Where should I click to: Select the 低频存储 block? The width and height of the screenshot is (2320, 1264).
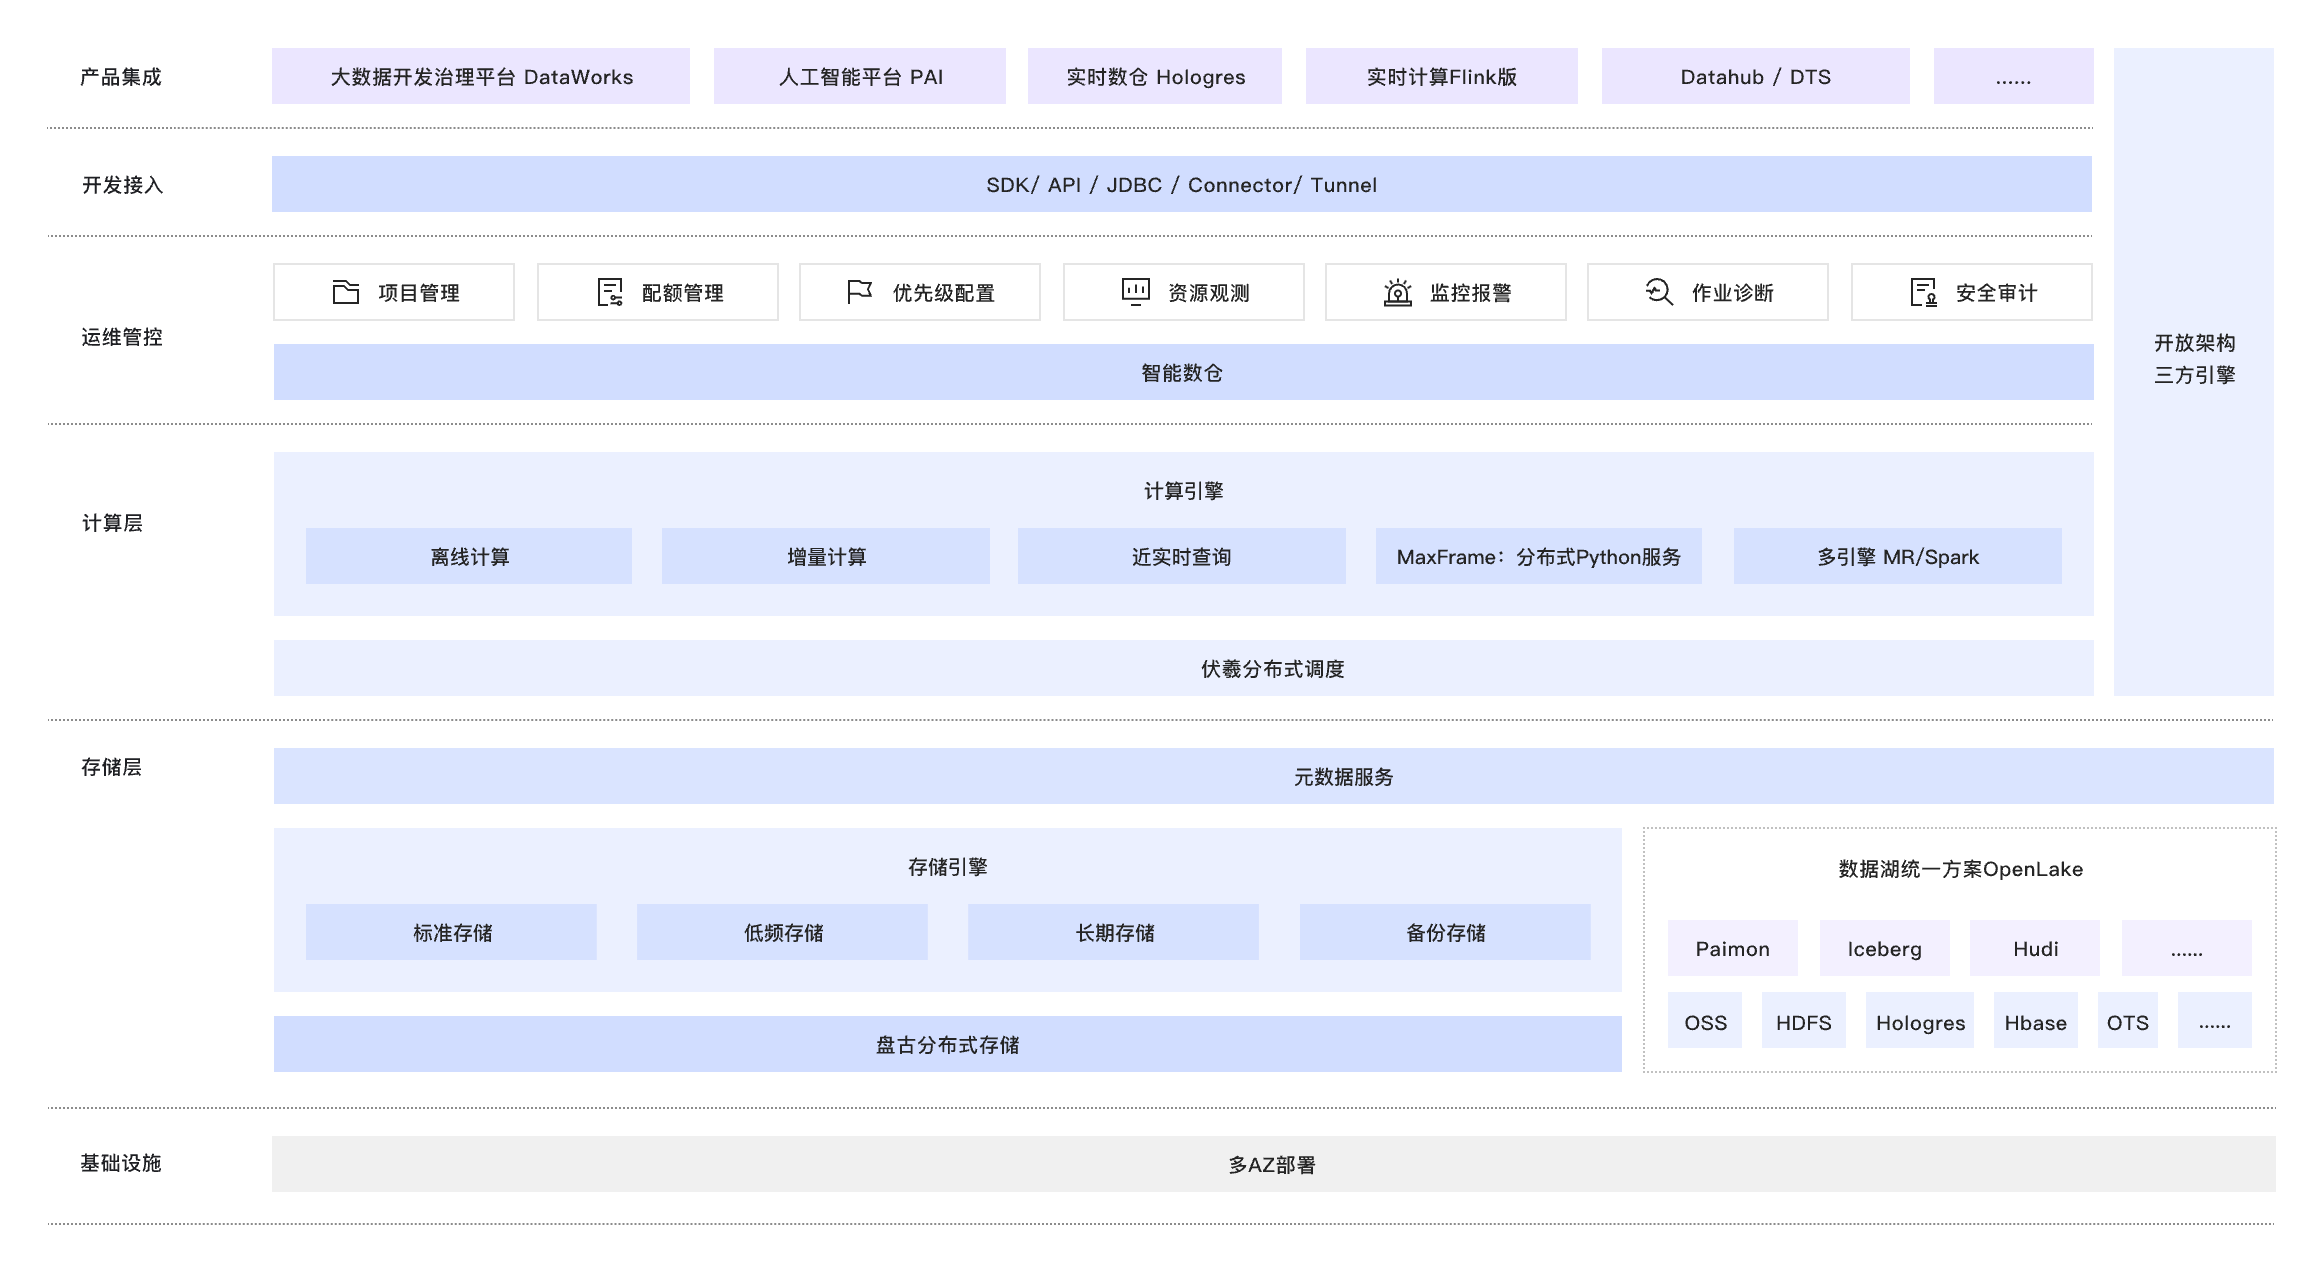click(782, 932)
